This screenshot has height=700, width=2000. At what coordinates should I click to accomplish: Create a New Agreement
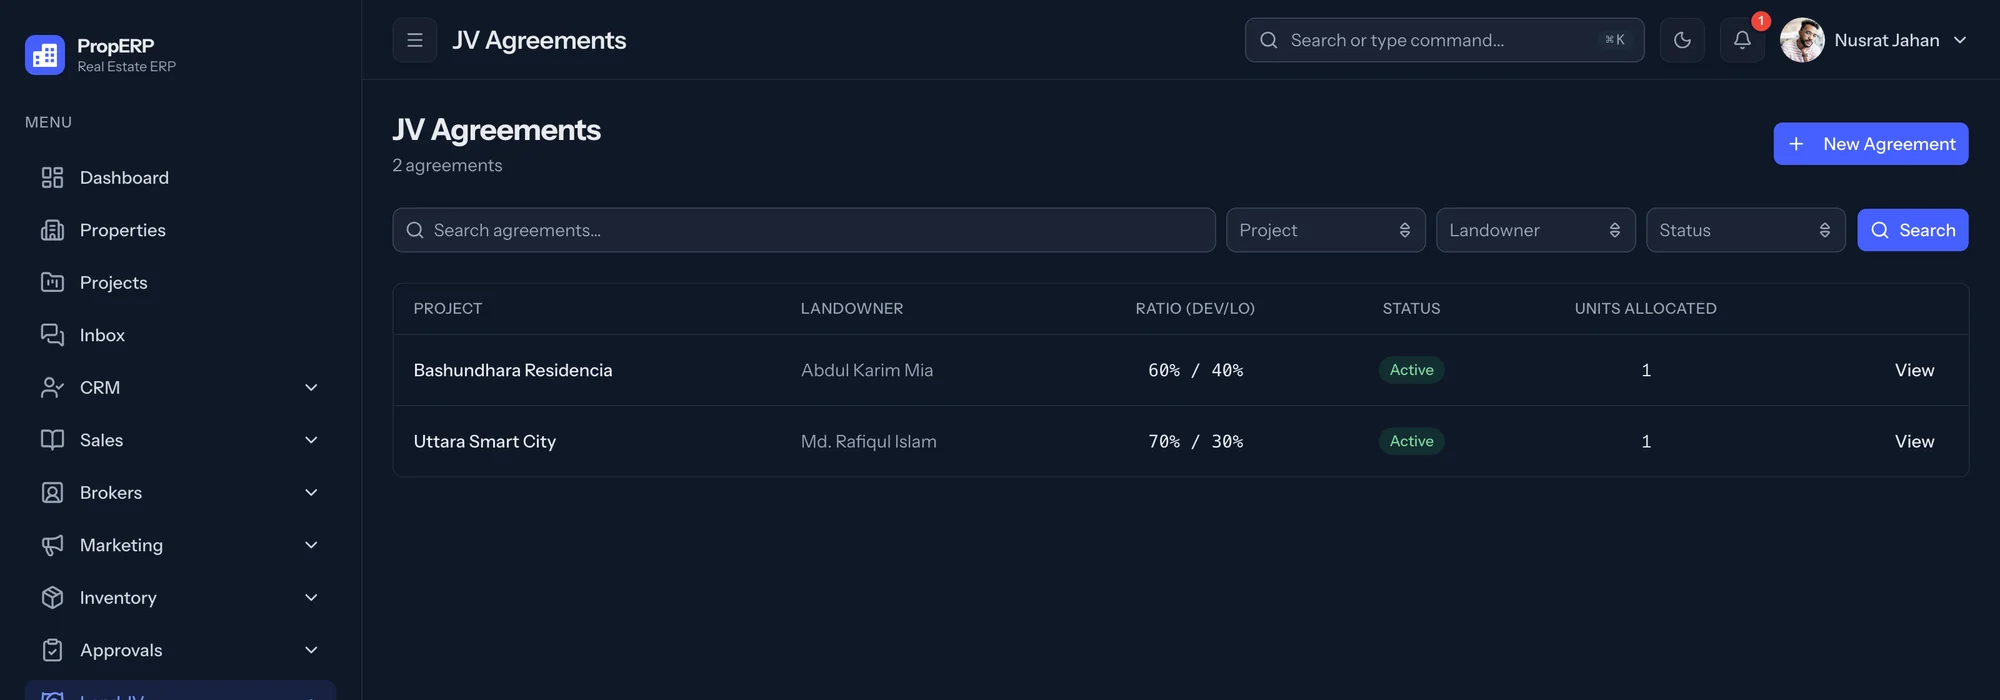(1871, 144)
